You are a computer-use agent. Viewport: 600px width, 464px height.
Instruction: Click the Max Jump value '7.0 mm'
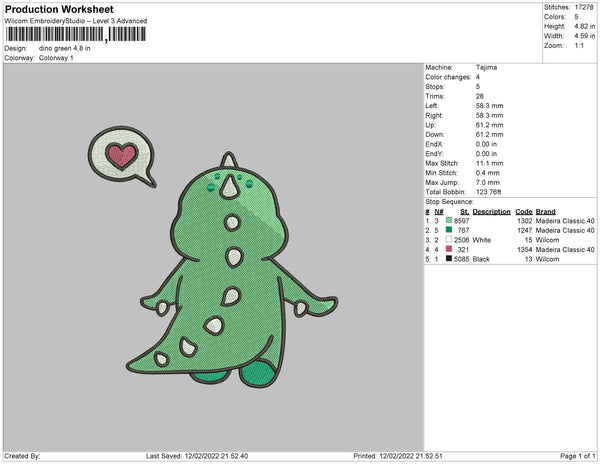point(488,182)
